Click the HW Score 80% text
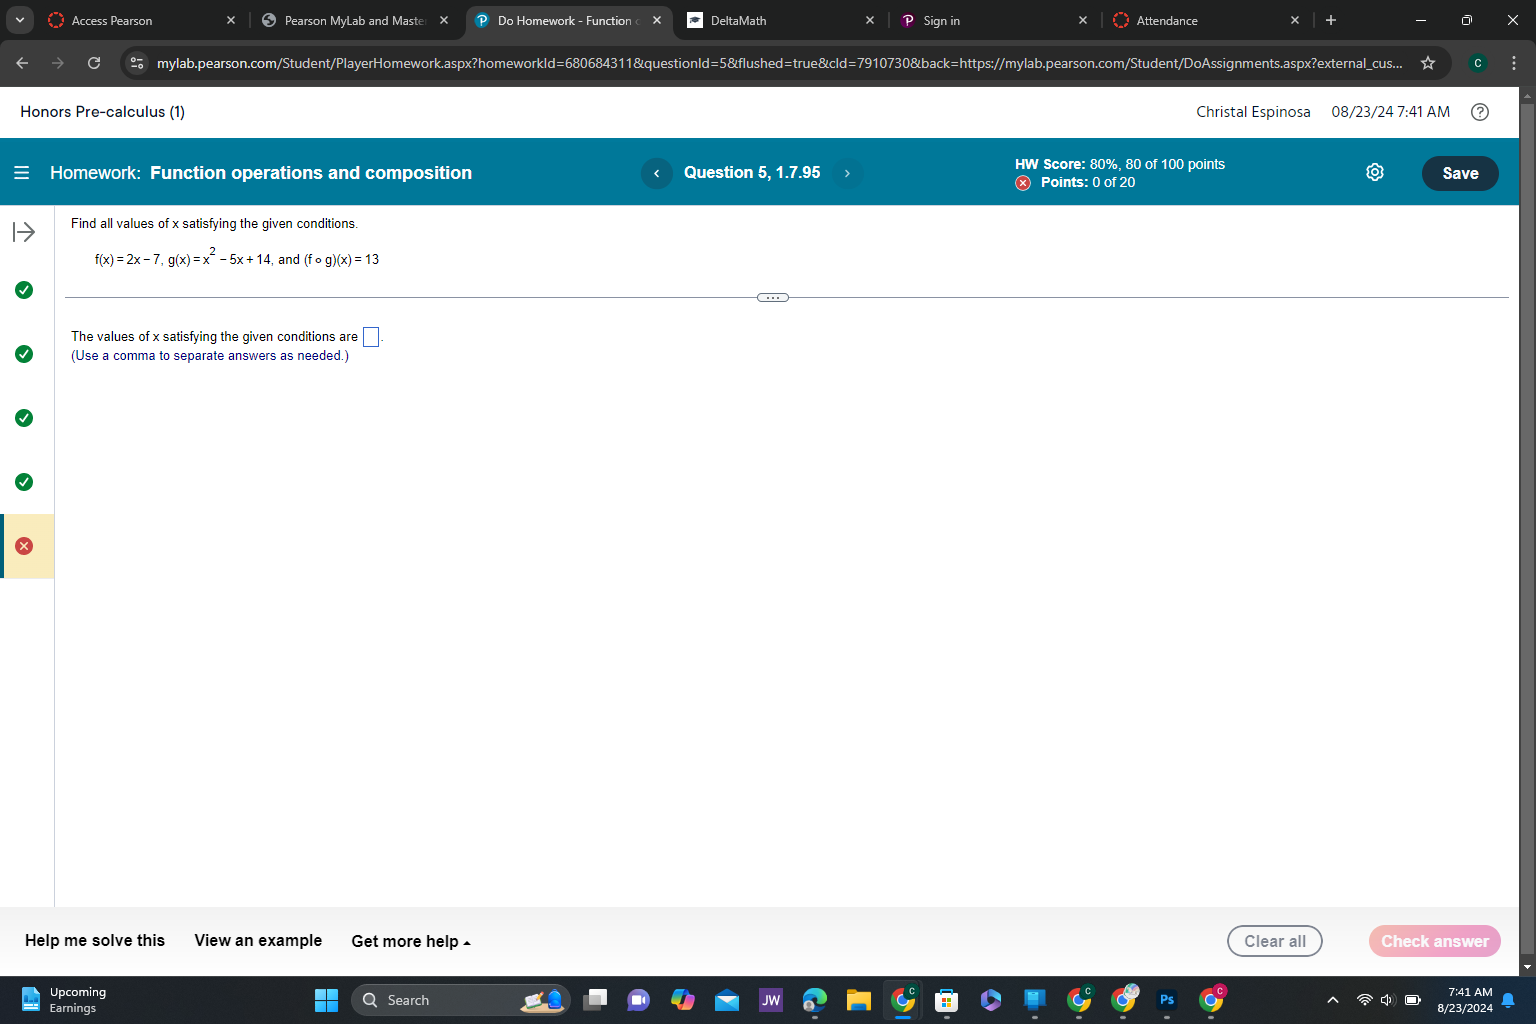This screenshot has width=1536, height=1024. (1120, 164)
